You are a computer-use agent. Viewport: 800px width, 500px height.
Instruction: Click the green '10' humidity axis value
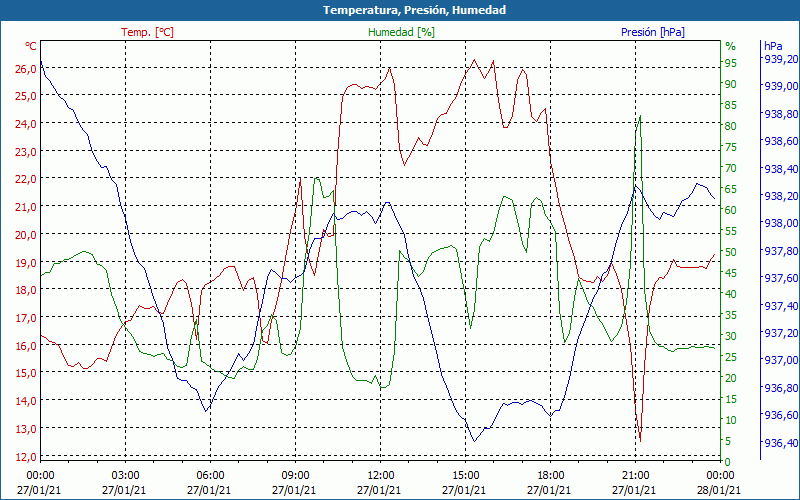(x=731, y=420)
